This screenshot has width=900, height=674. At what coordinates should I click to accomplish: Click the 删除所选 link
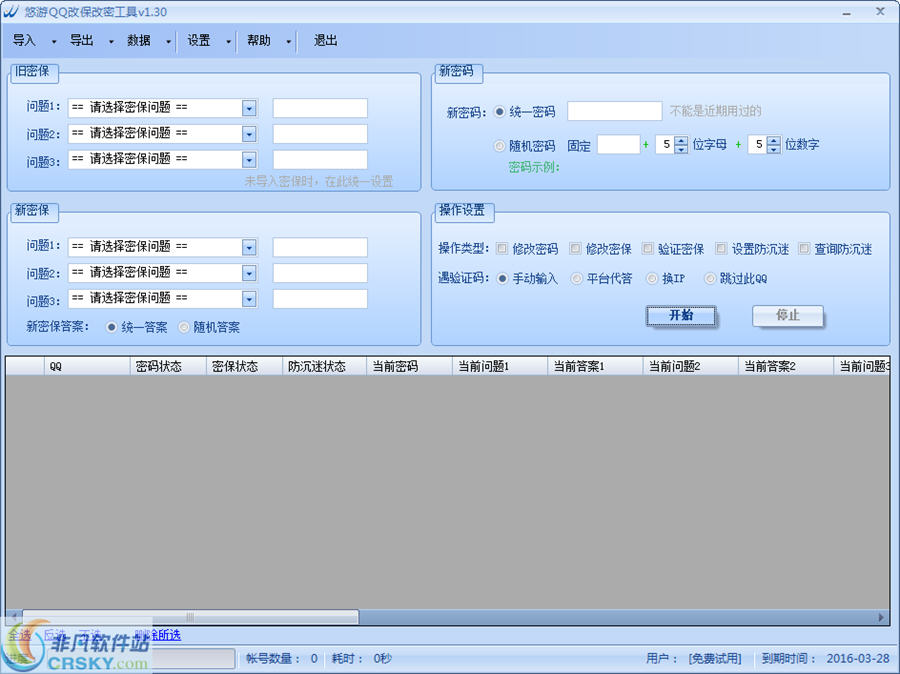pyautogui.click(x=158, y=635)
